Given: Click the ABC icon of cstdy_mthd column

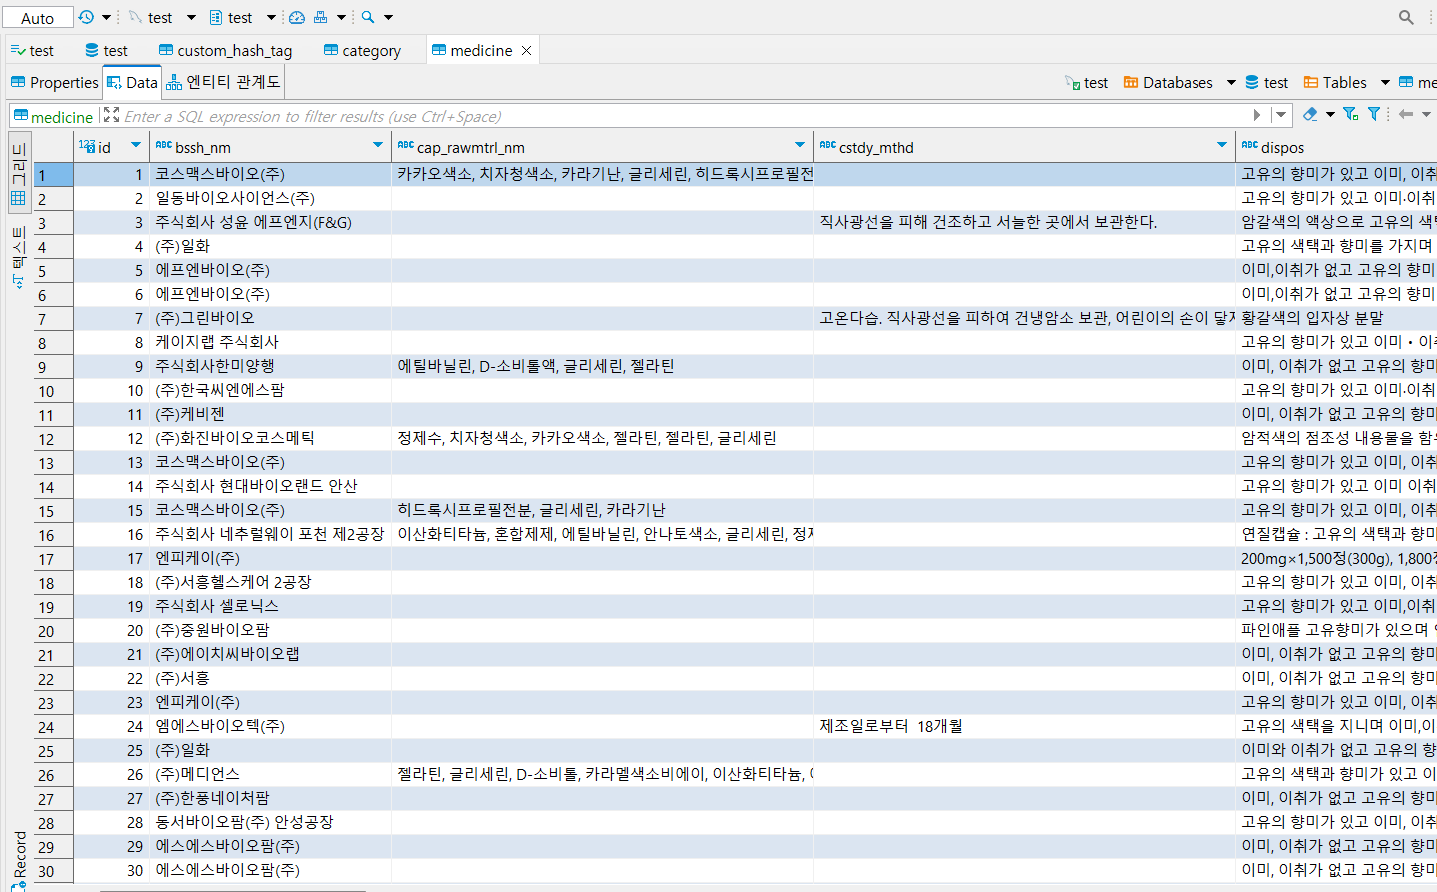Looking at the screenshot, I should click(x=828, y=146).
